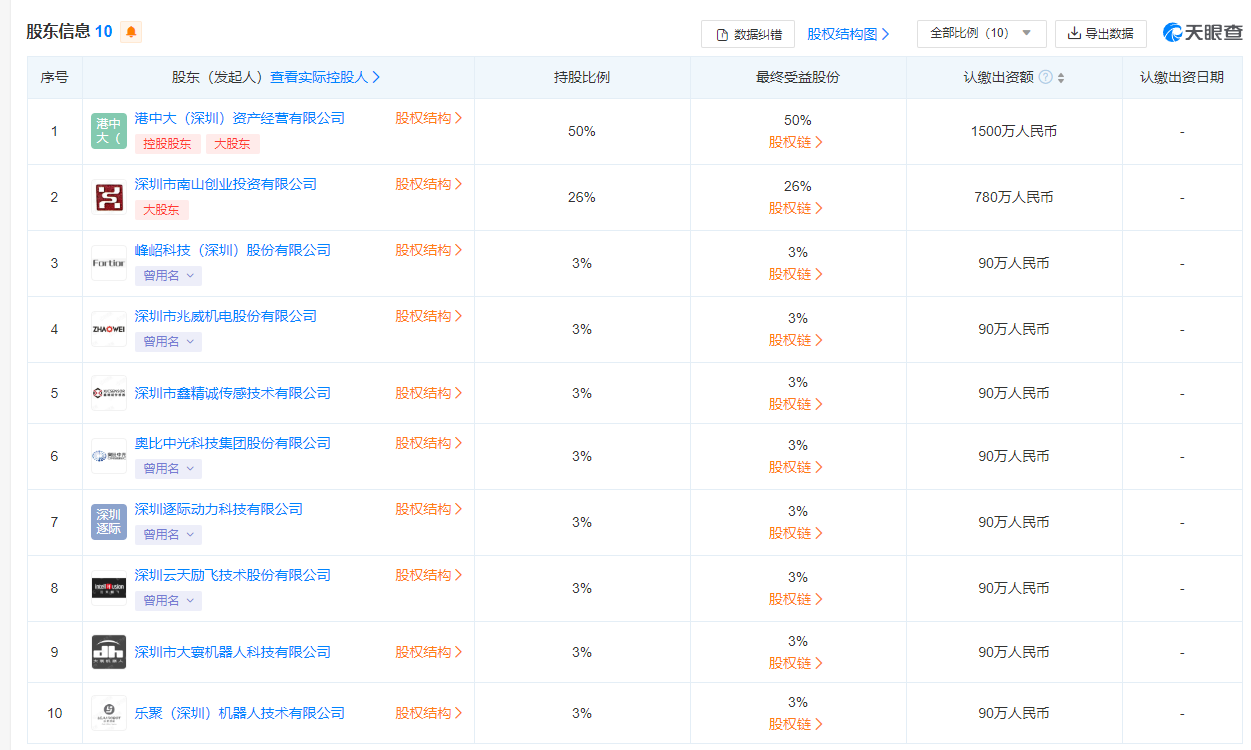
Task: Open 股权结构 for 港中大资产经营
Action: point(429,118)
